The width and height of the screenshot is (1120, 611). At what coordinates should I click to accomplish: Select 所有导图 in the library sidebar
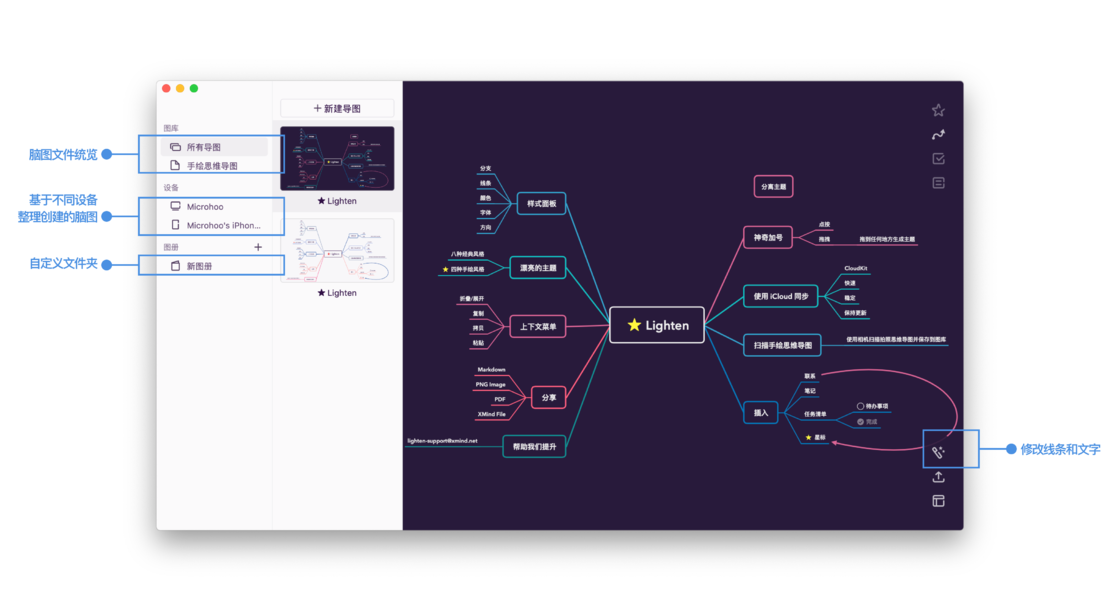214,147
